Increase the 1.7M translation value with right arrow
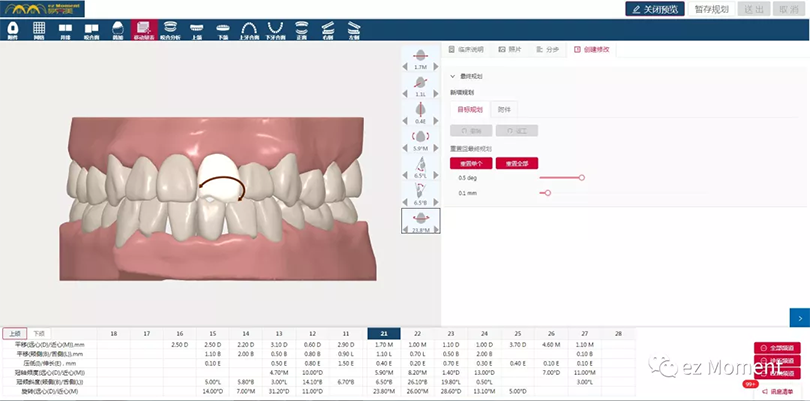Image resolution: width=810 pixels, height=401 pixels. pos(436,66)
